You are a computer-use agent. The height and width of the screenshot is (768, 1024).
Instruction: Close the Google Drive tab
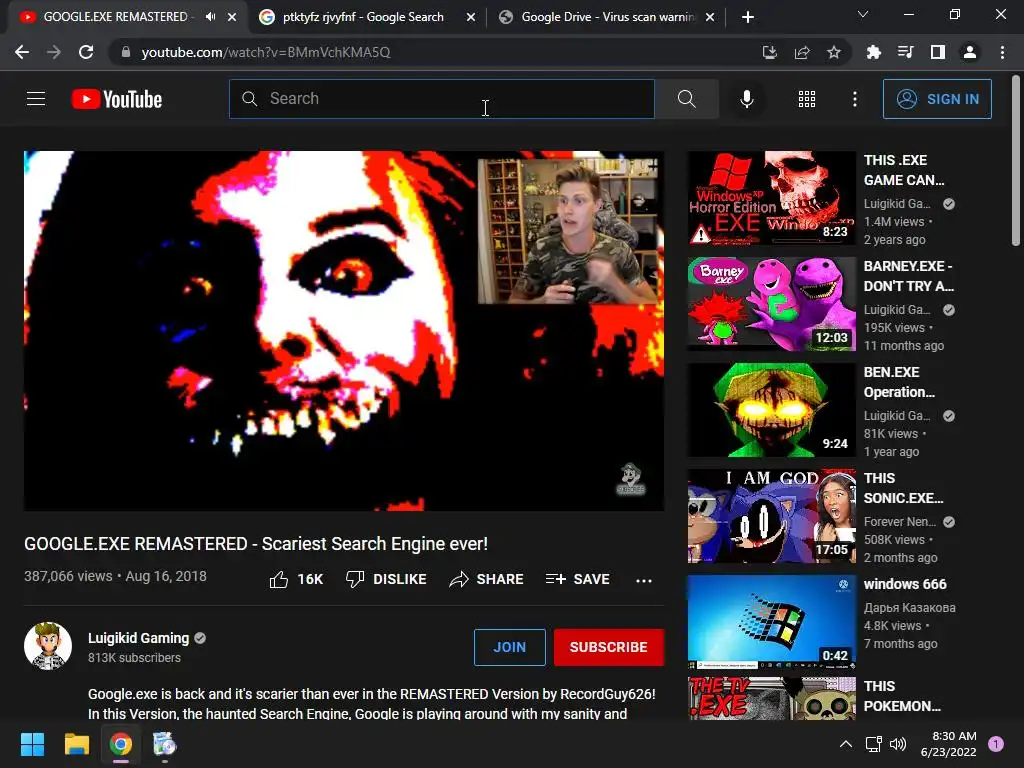[x=711, y=18]
